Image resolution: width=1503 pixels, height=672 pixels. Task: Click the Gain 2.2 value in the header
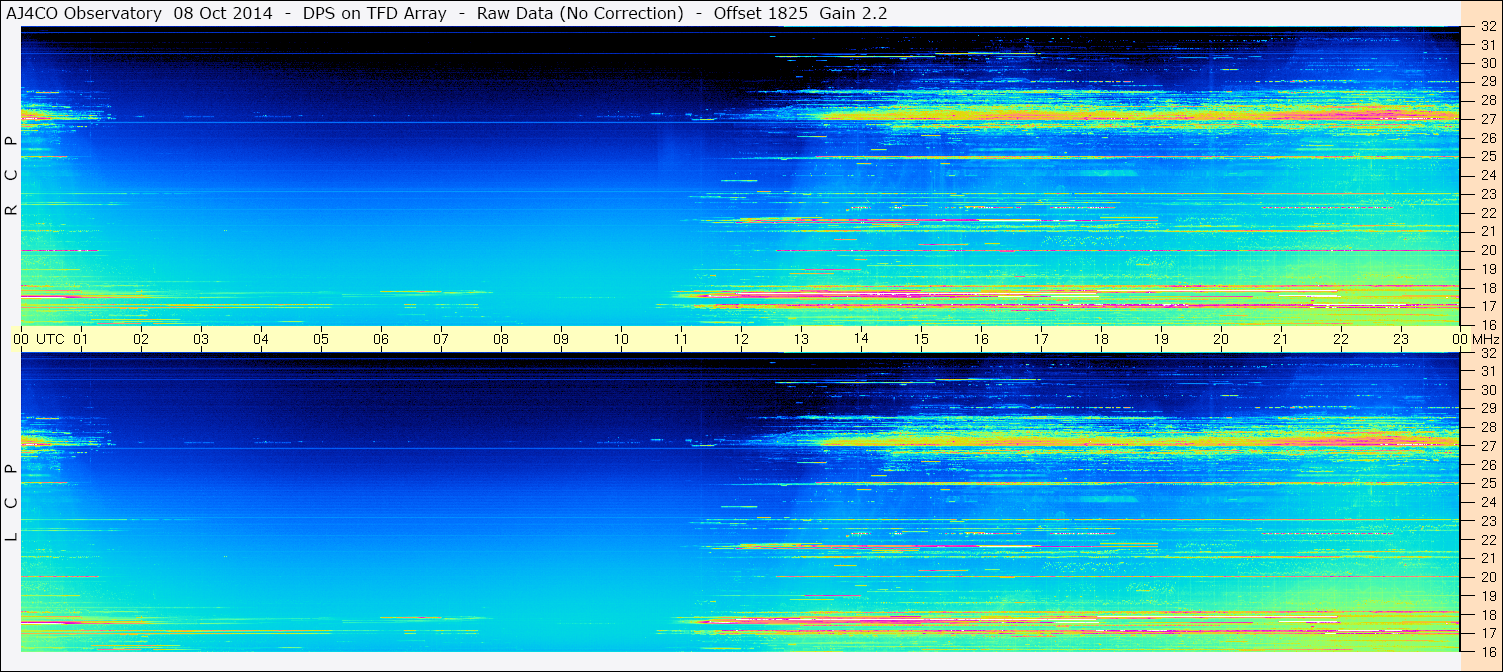pyautogui.click(x=853, y=14)
